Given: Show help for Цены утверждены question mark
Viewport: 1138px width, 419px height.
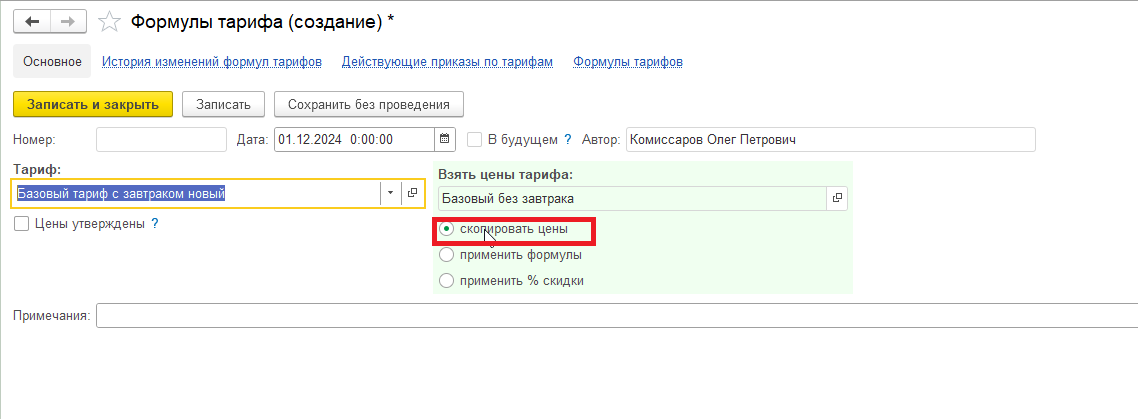Looking at the screenshot, I should click(x=155, y=224).
